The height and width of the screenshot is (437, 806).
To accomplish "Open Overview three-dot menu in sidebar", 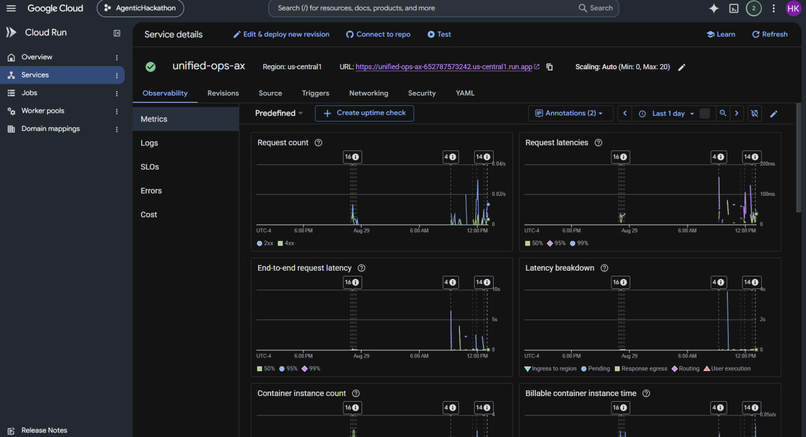I will 117,58.
